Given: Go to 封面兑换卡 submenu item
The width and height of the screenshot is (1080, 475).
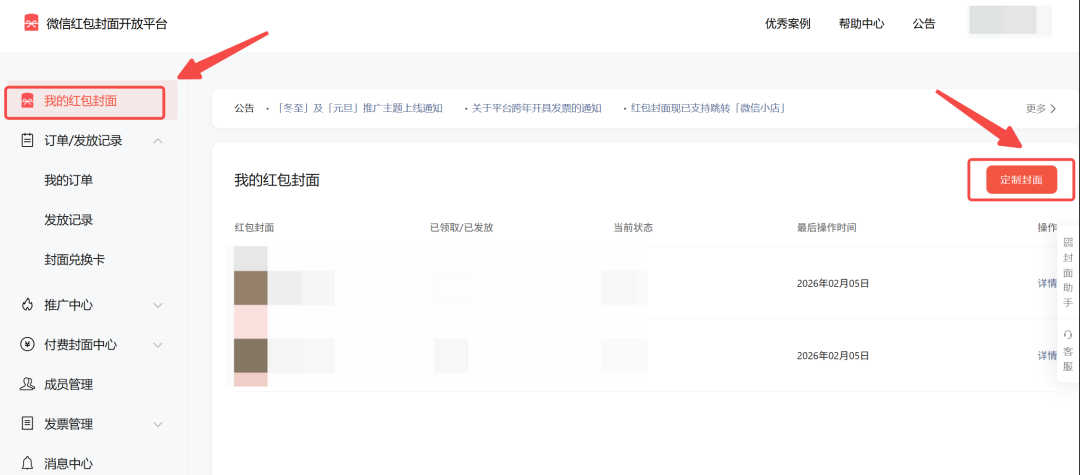Looking at the screenshot, I should (75, 260).
